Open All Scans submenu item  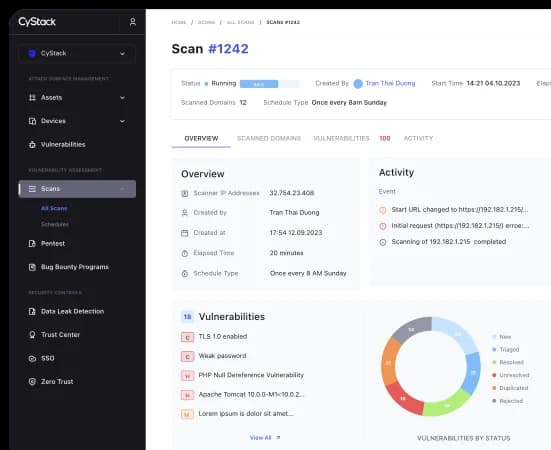pos(54,208)
